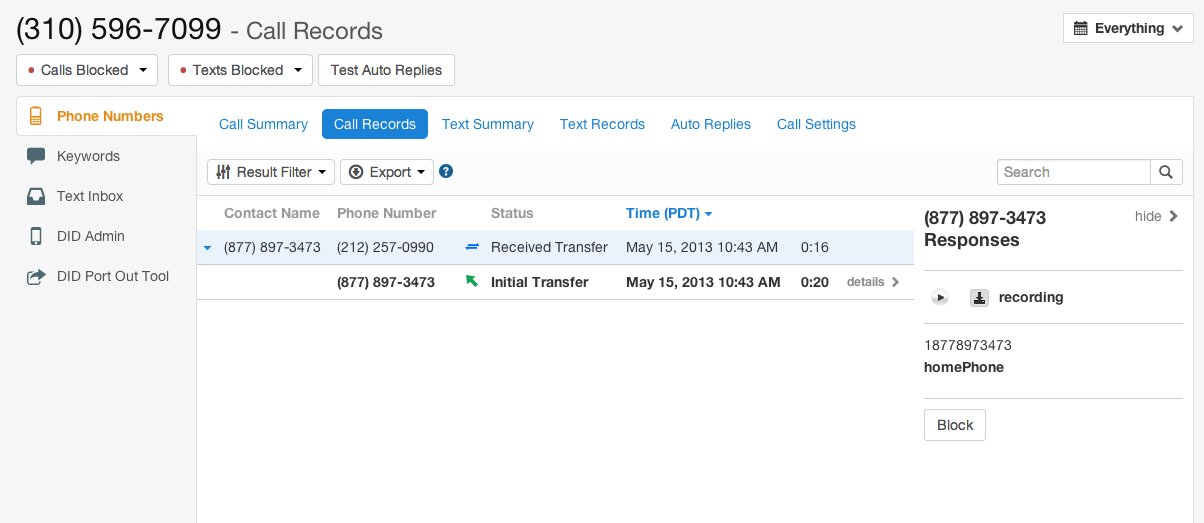
Task: Switch to the Call Summary tab
Action: (x=263, y=124)
